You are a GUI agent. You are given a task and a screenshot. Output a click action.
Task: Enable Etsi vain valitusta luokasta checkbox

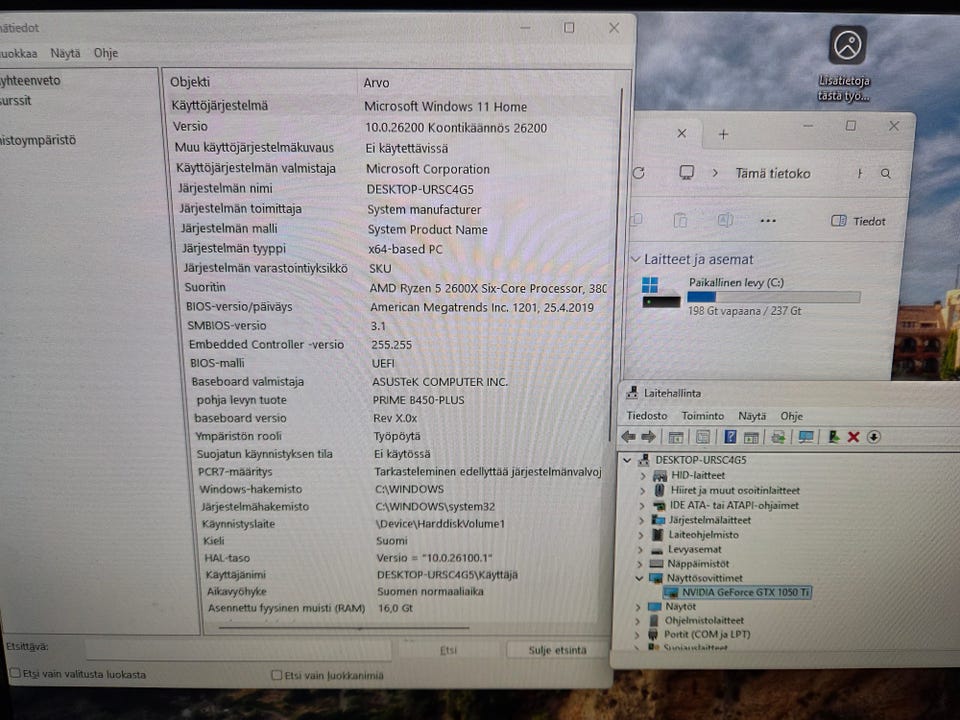[x=15, y=673]
